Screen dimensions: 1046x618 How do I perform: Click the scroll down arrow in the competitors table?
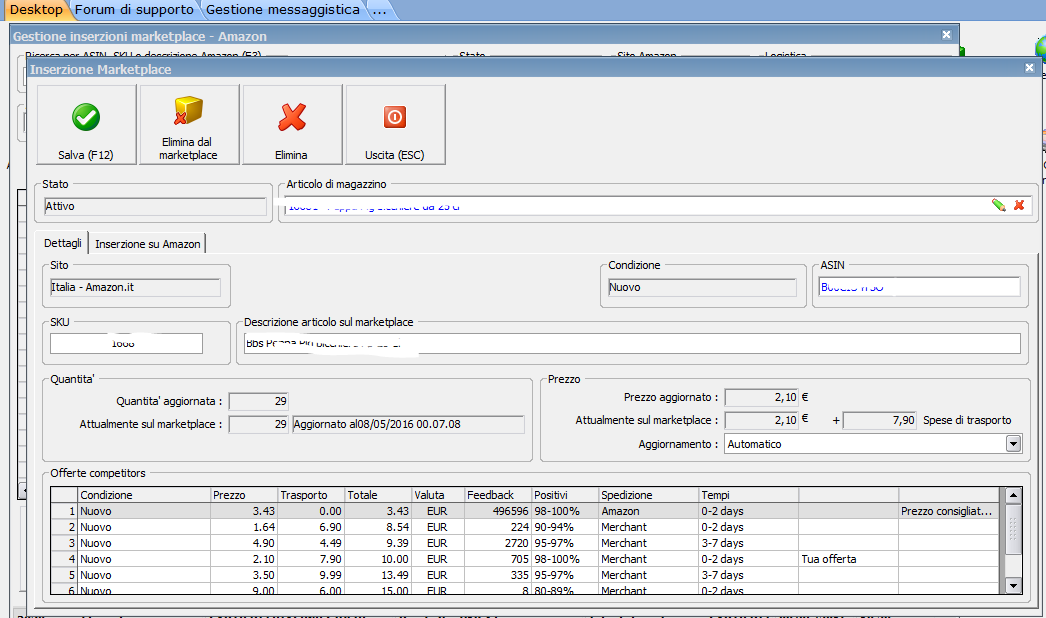(1013, 586)
